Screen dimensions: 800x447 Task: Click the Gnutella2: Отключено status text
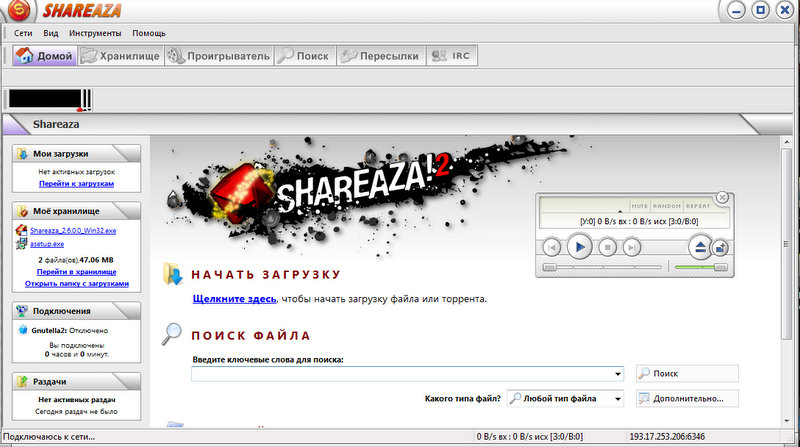pos(69,331)
